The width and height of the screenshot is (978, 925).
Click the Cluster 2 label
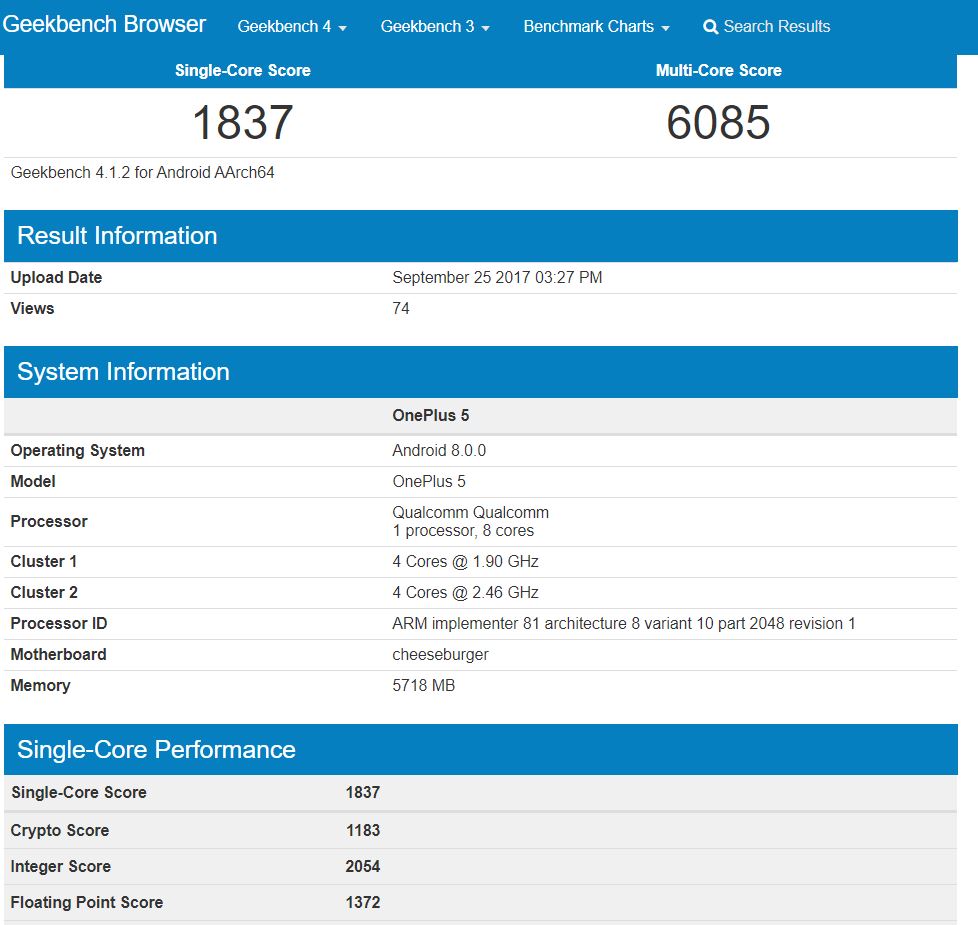click(44, 593)
